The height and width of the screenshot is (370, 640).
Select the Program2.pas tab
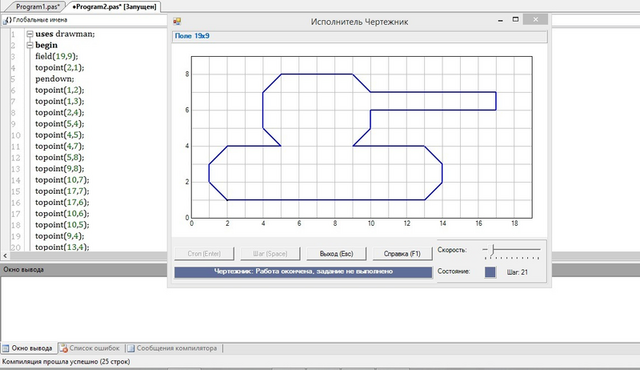coord(114,7)
